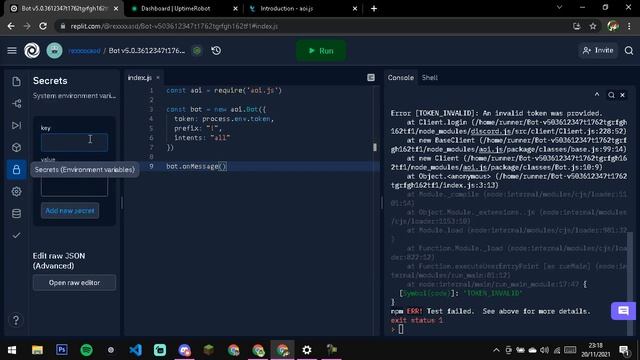The width and height of the screenshot is (640, 360).
Task: Click the token: process.env.token line
Action: tap(224, 119)
